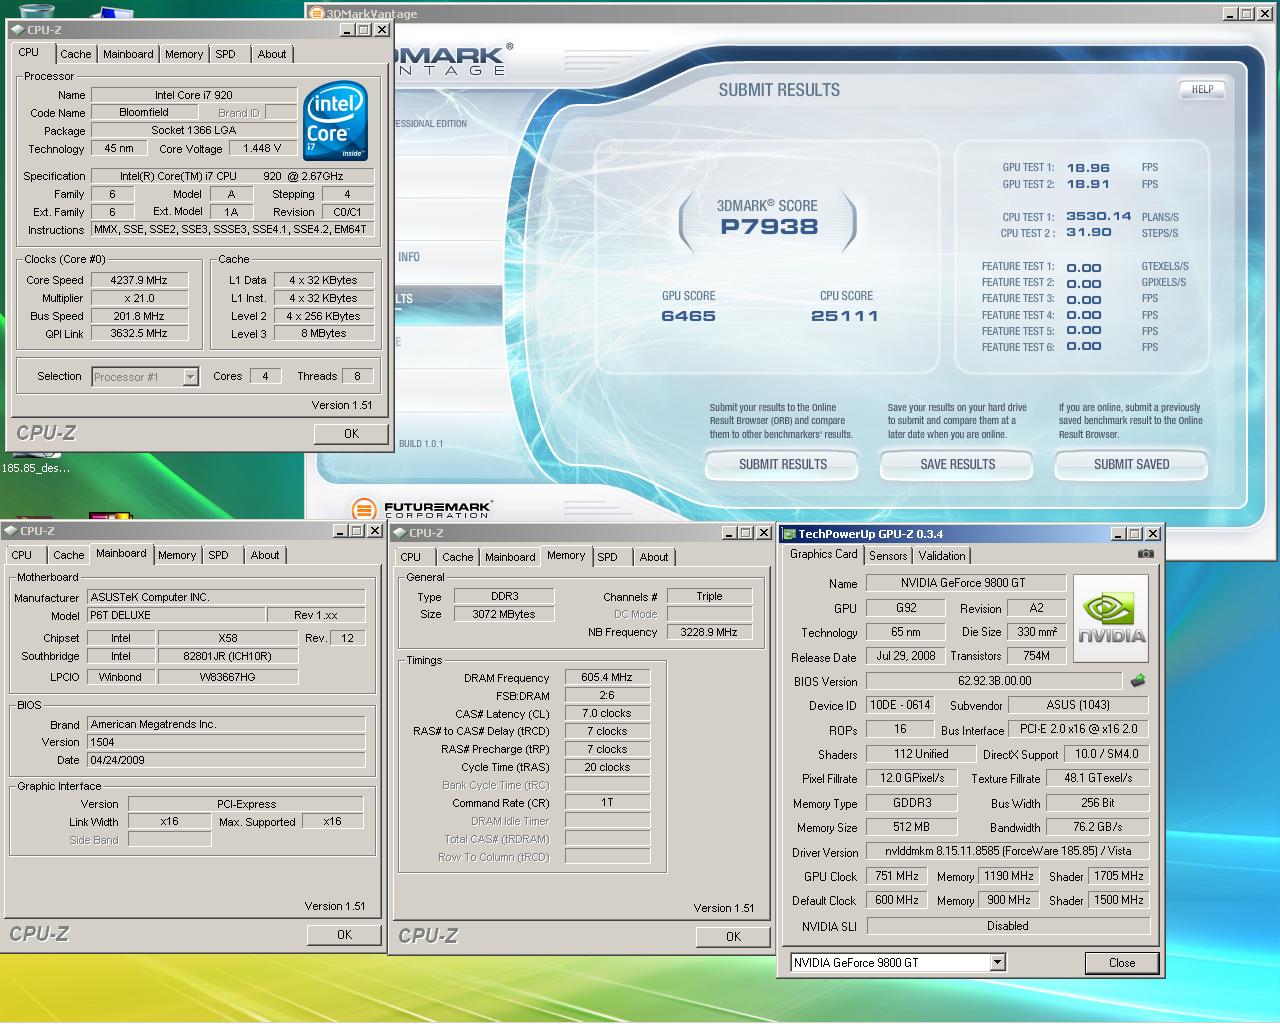Click SUBMIT SAVED button in 3DMark
The height and width of the screenshot is (1024, 1280).
pyautogui.click(x=1131, y=465)
